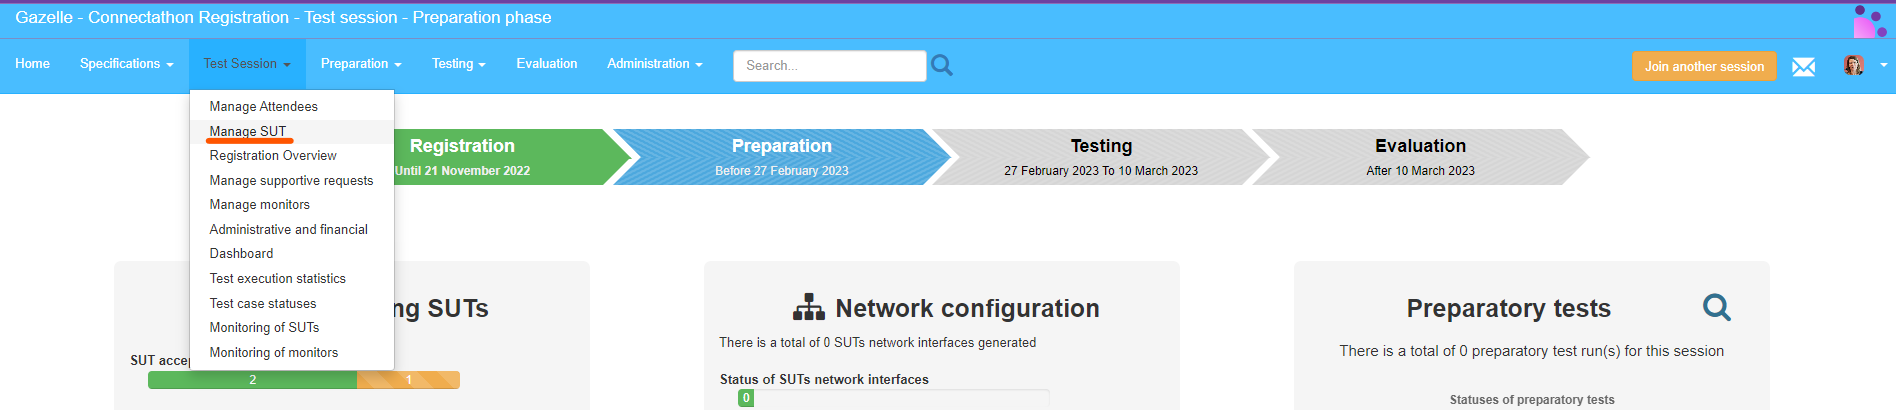Open the Evaluation navigation link
The width and height of the screenshot is (1896, 410).
(546, 64)
